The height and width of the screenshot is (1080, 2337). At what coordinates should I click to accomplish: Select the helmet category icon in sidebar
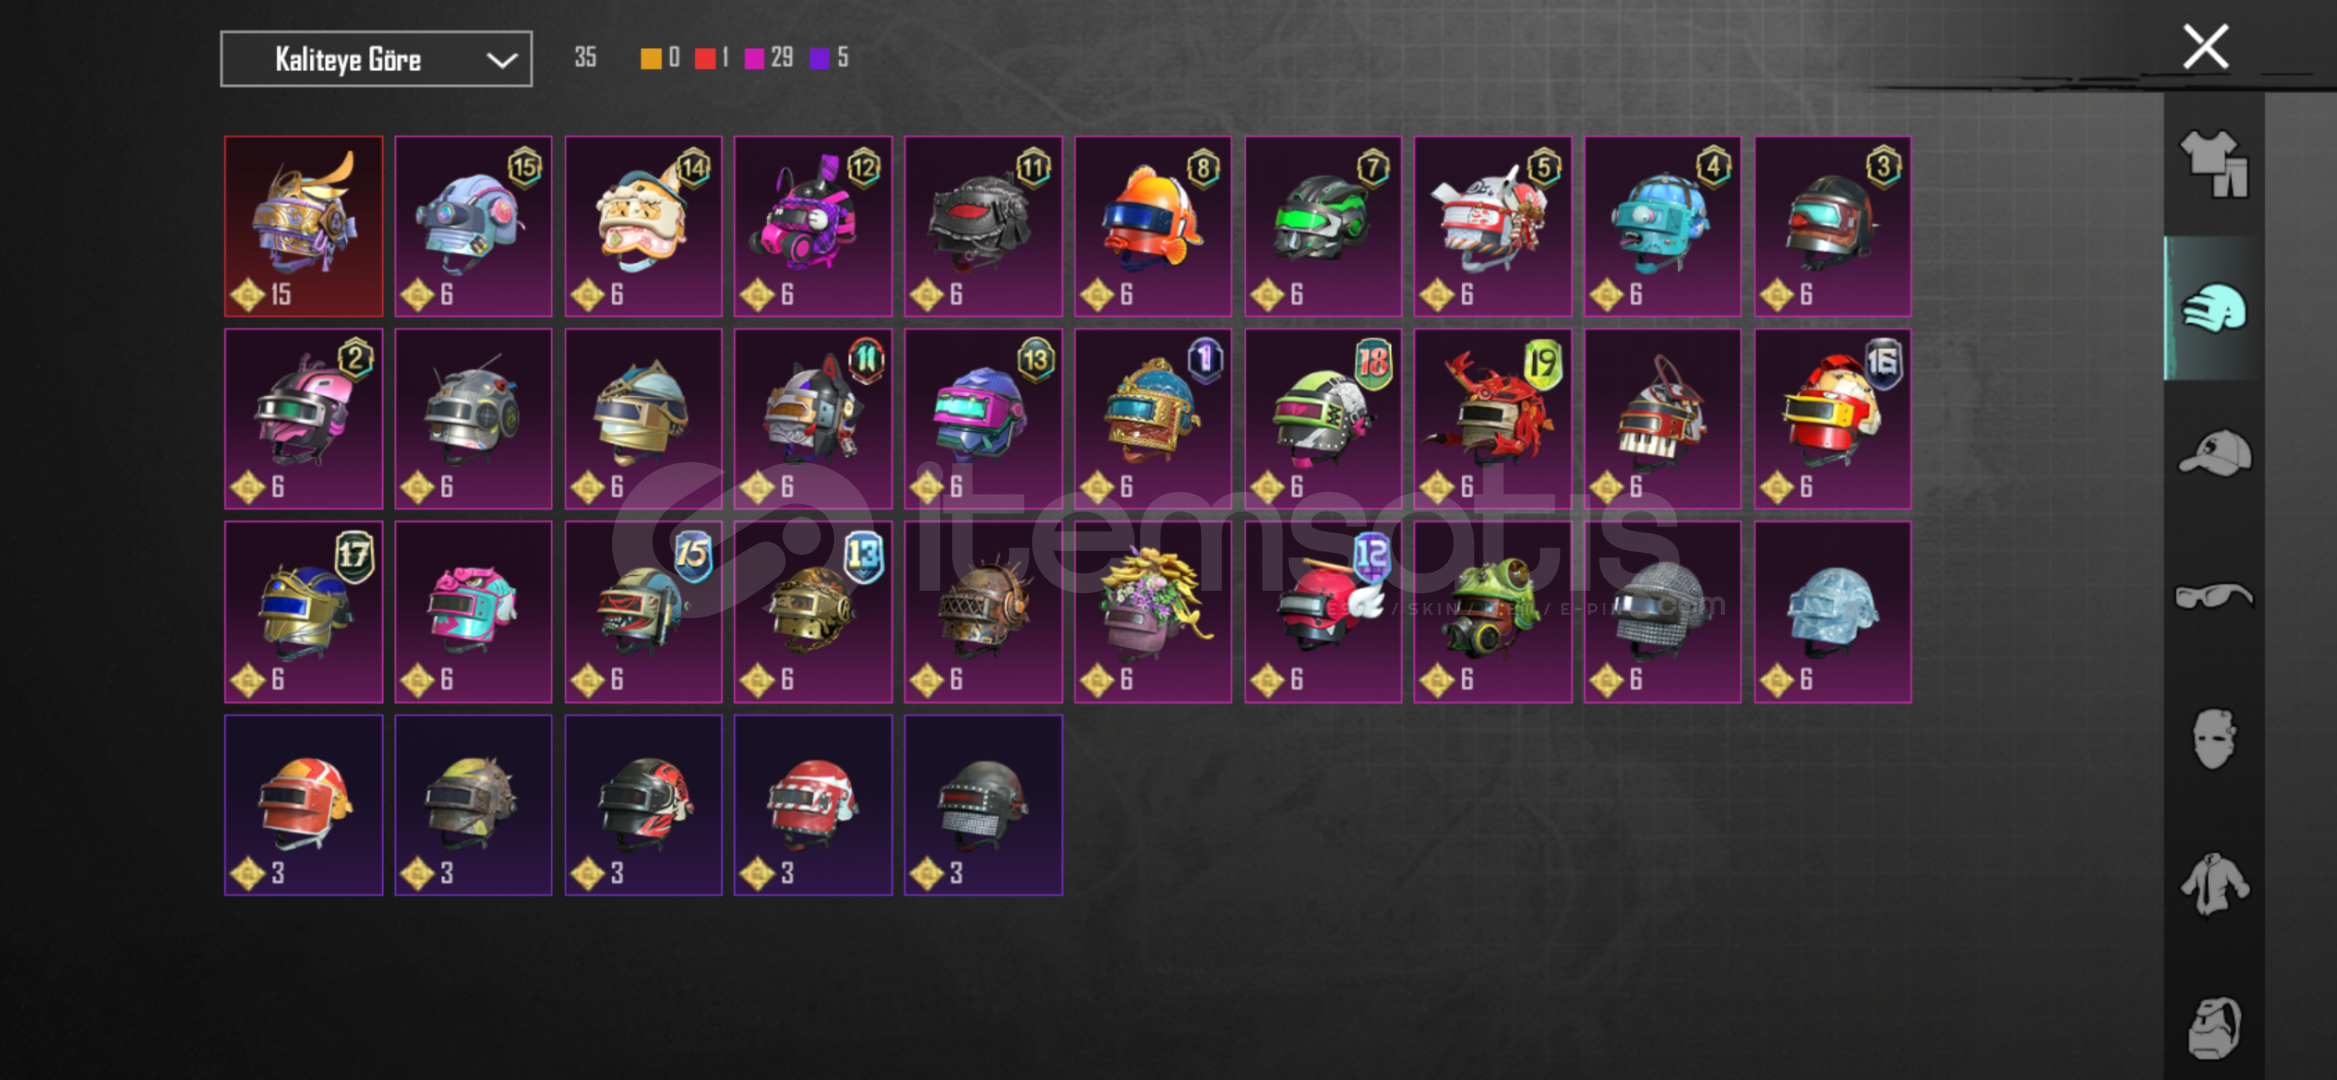(2214, 308)
